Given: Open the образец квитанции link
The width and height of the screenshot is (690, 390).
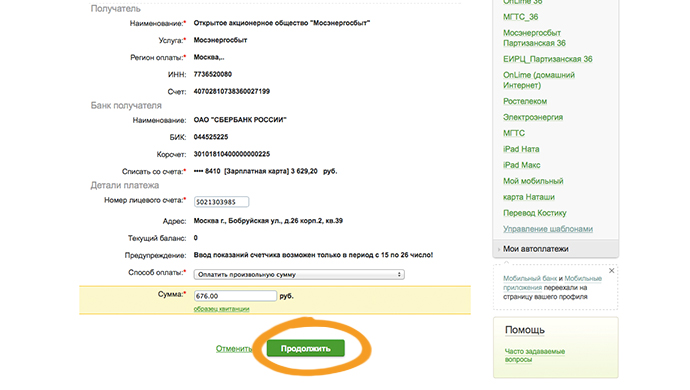Looking at the screenshot, I should 221,309.
